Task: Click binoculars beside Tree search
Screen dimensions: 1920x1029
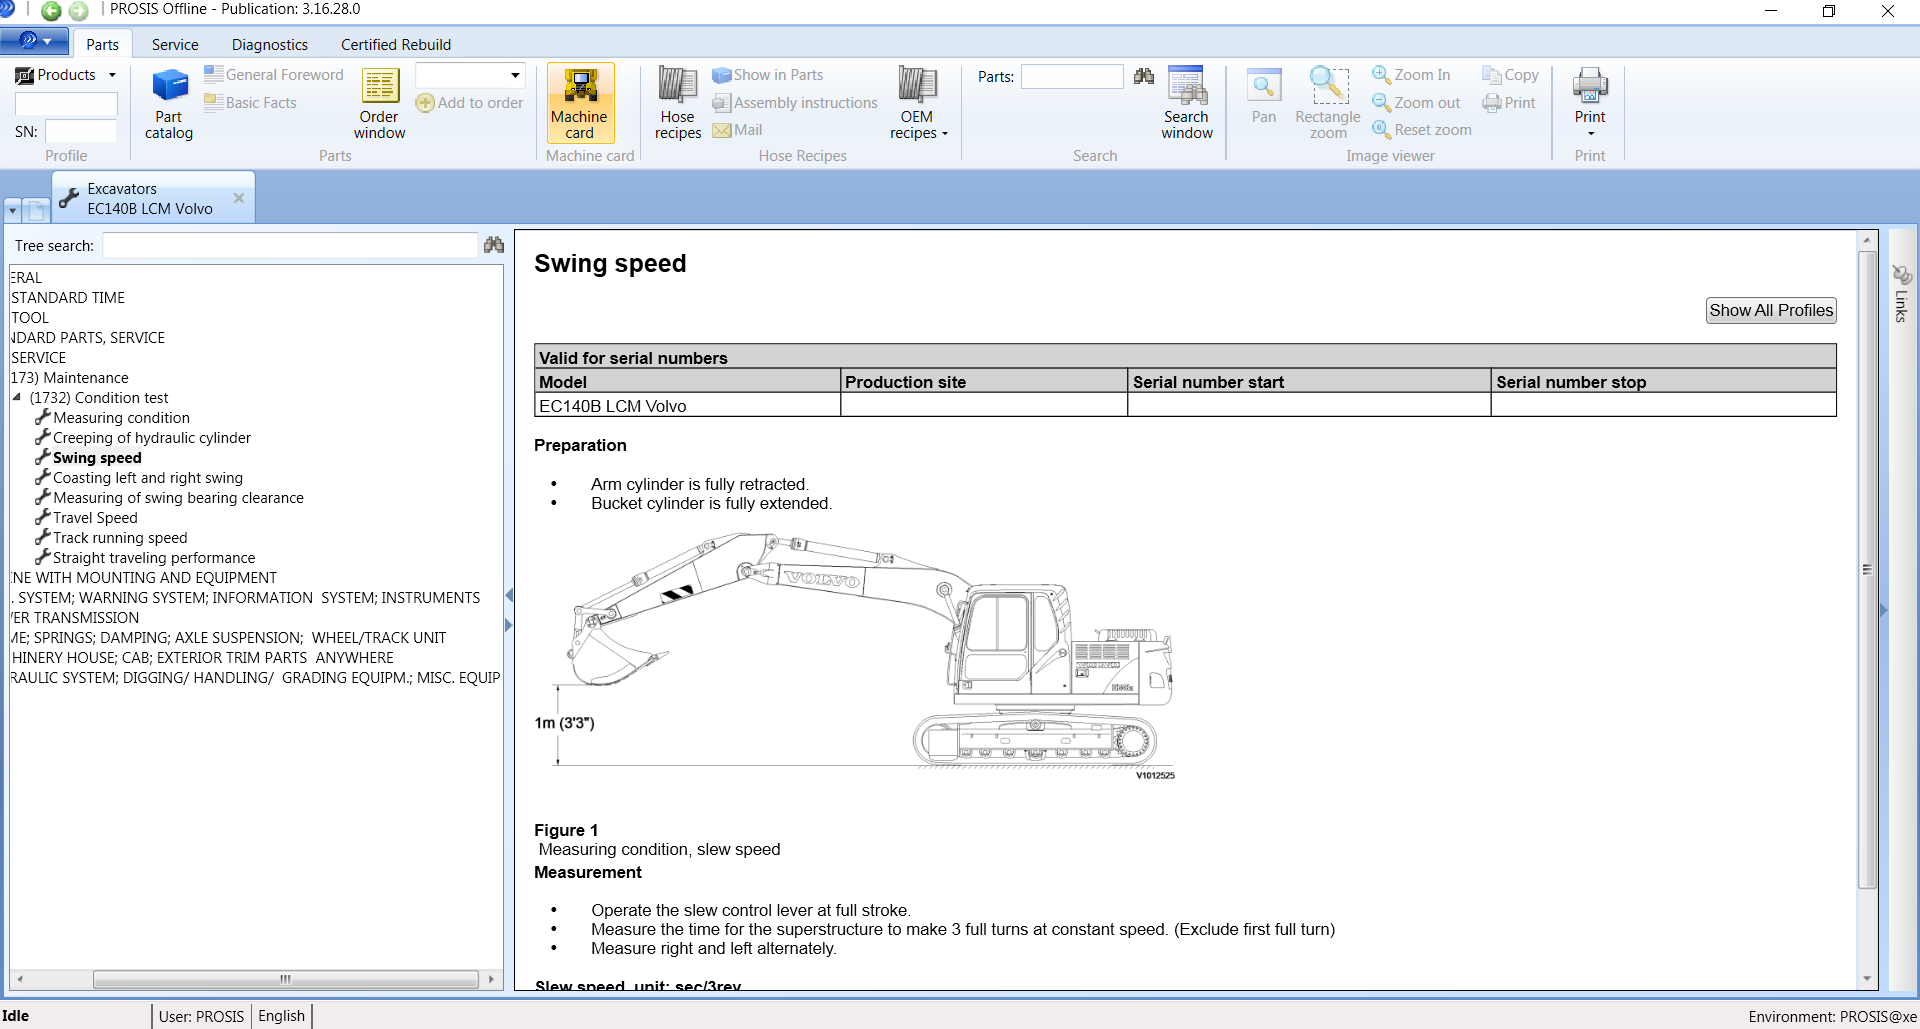Action: 494,245
